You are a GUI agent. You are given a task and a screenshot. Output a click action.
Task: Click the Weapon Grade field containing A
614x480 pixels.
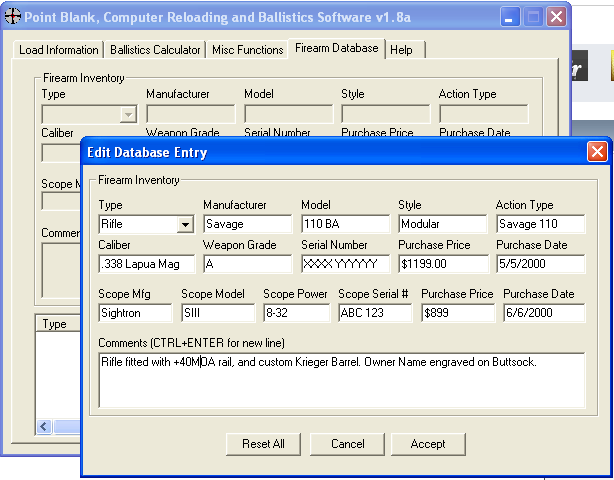247,264
